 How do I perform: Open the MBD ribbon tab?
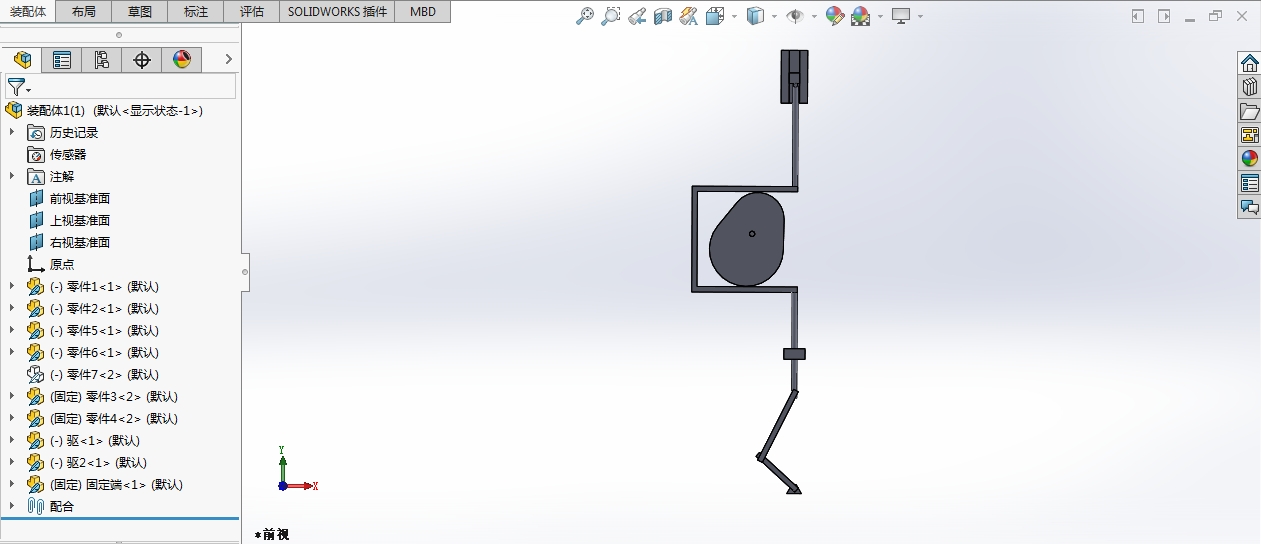click(x=423, y=12)
